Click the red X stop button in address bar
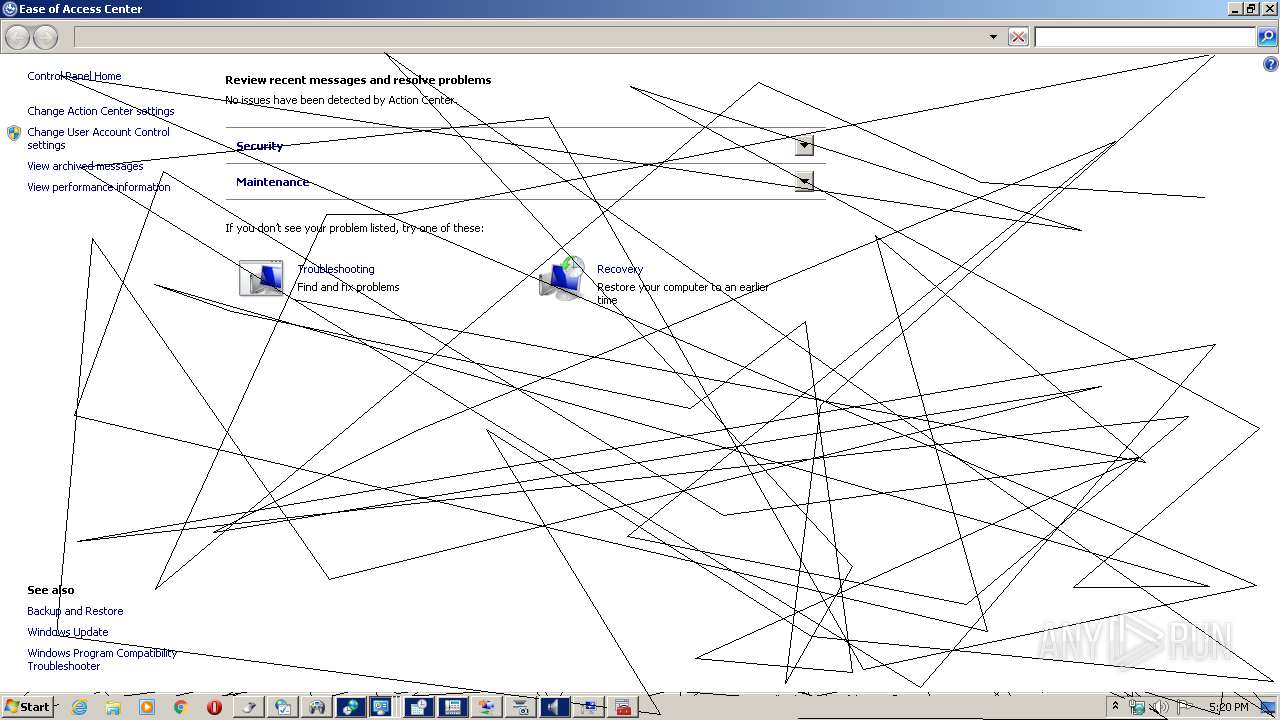Image resolution: width=1280 pixels, height=720 pixels. (1018, 37)
